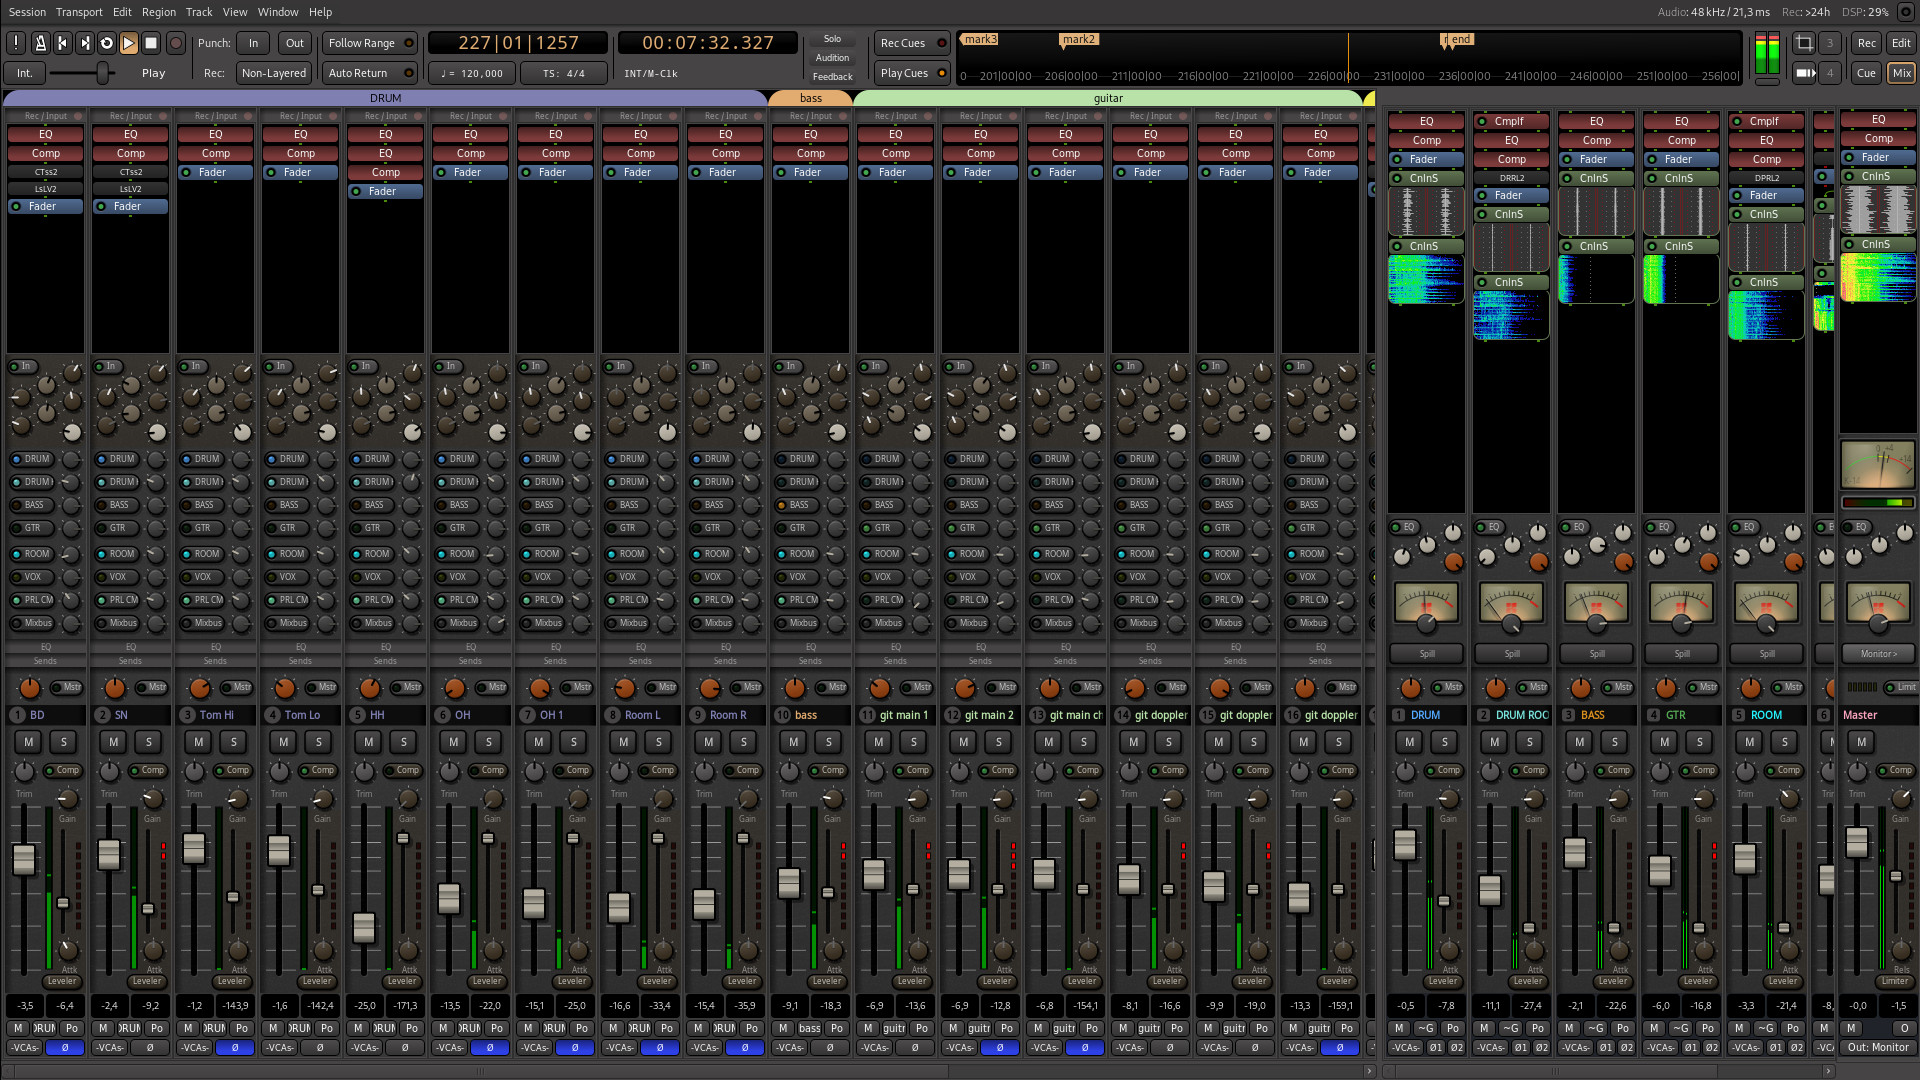This screenshot has width=1920, height=1080.
Task: Open the Session menu
Action: click(x=27, y=12)
